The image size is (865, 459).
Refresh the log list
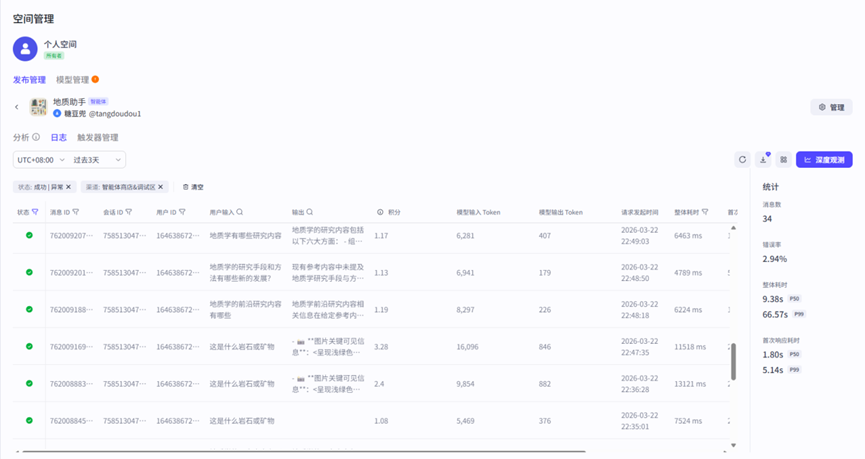tap(743, 159)
